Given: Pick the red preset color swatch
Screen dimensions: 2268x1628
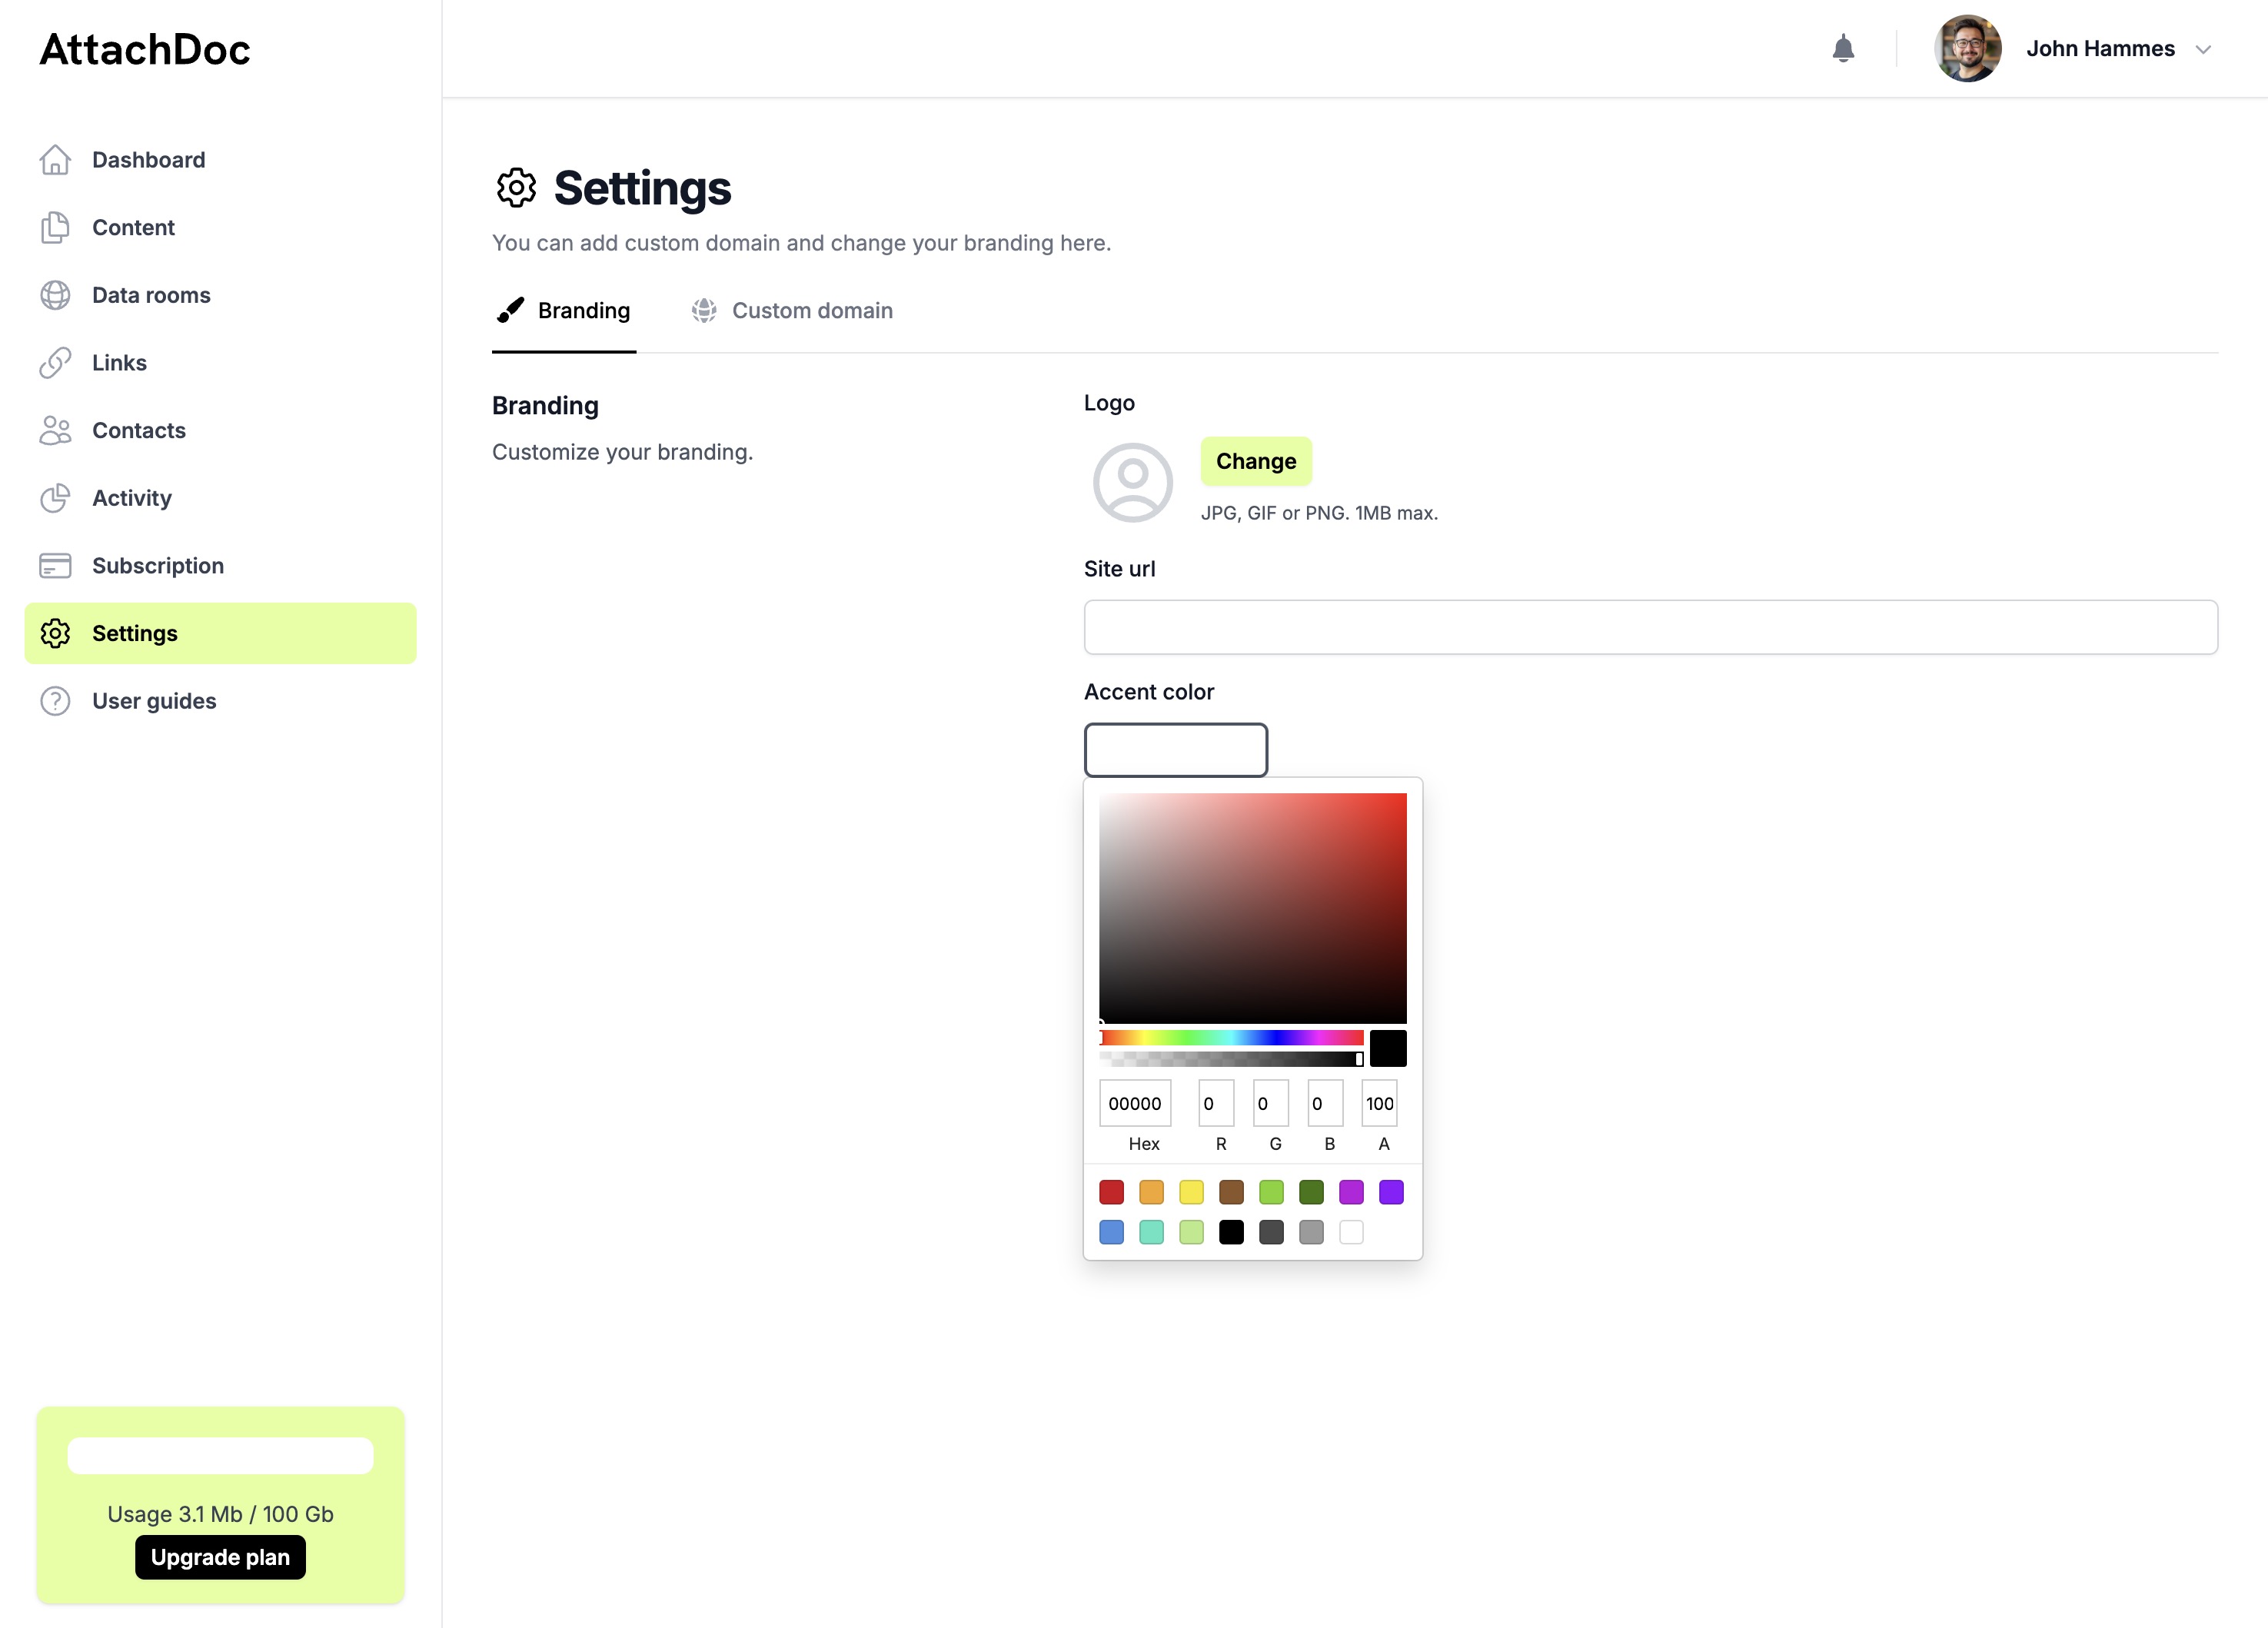Looking at the screenshot, I should click(x=1111, y=1192).
